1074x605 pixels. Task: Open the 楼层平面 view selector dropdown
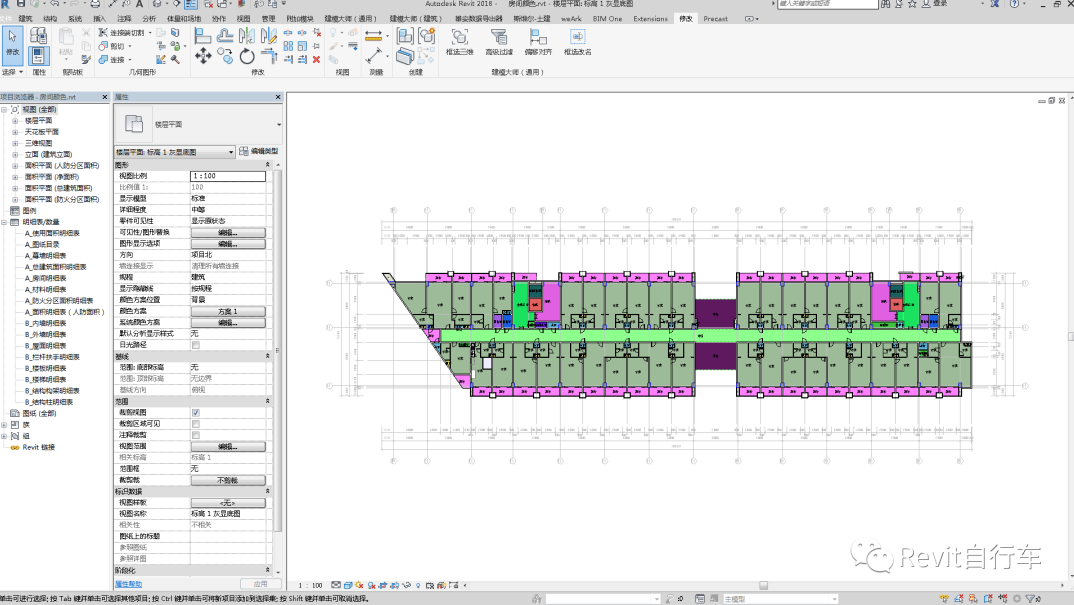pos(231,152)
